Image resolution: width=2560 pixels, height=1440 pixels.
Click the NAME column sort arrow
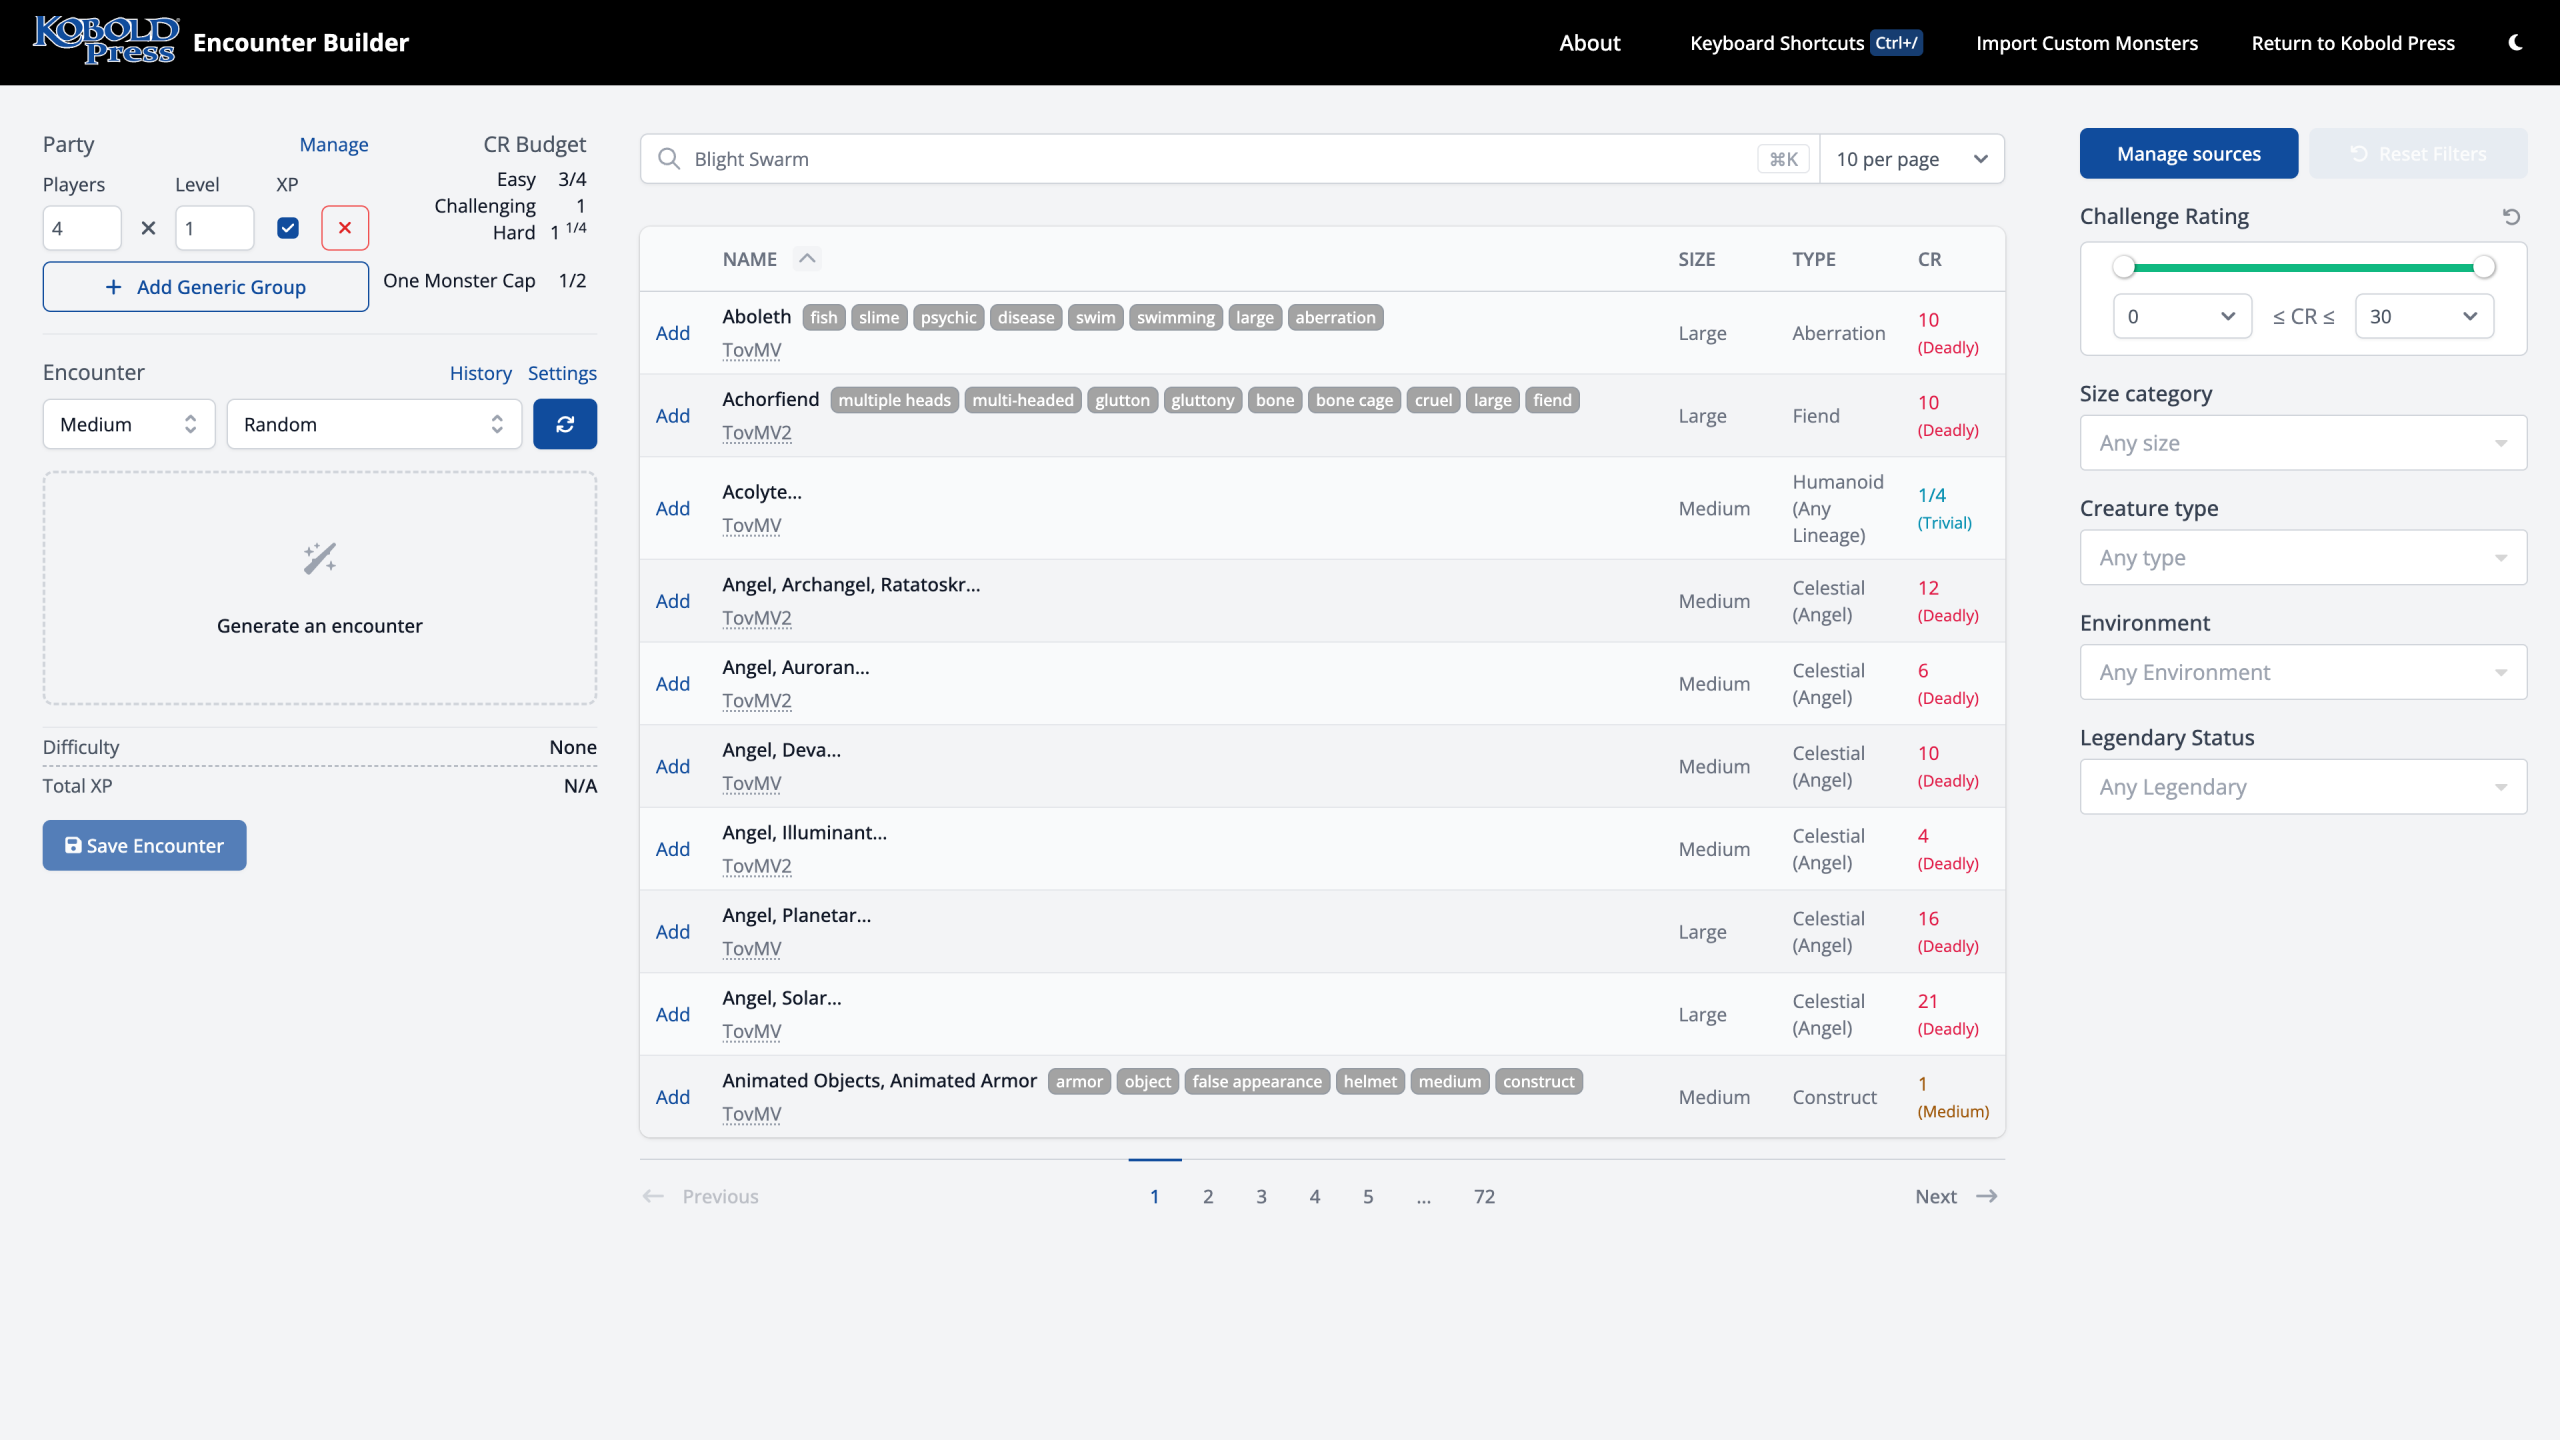[x=807, y=259]
